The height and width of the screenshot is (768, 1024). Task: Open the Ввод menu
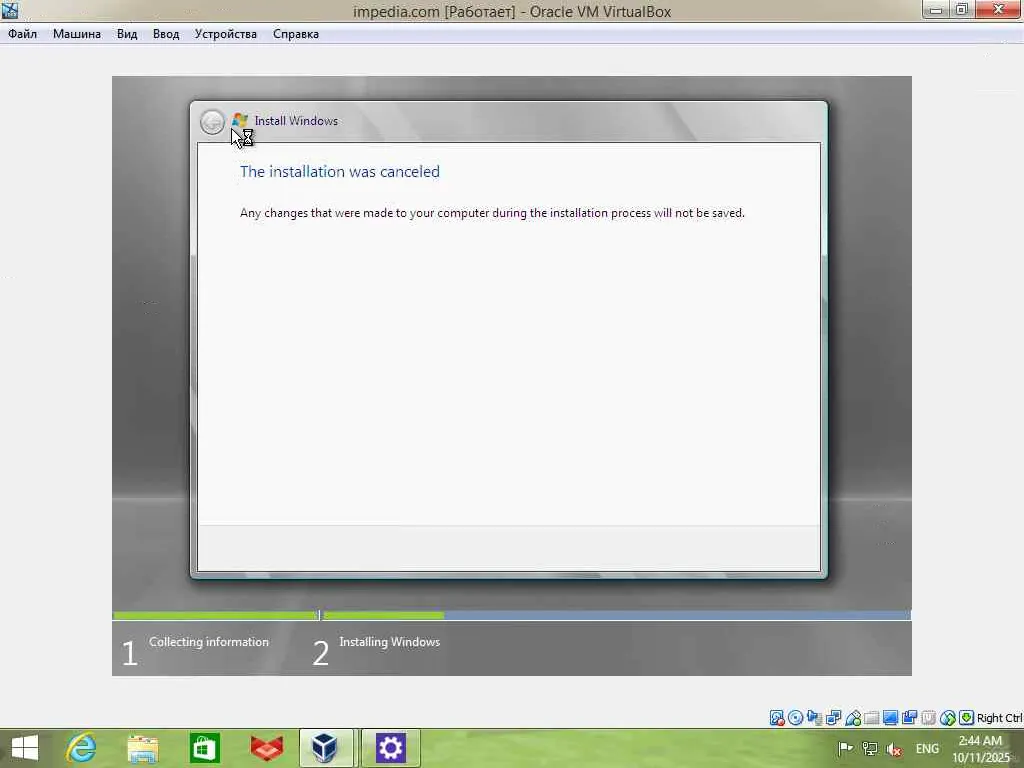tap(166, 34)
